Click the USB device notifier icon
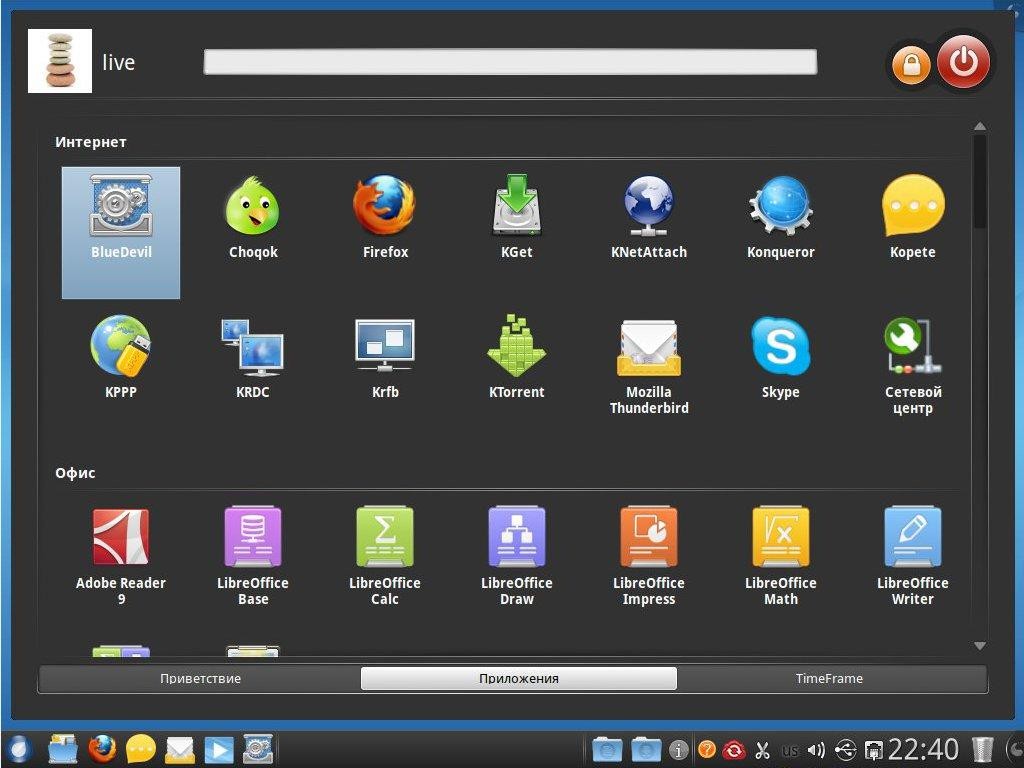The height and width of the screenshot is (768, 1024). pos(846,750)
